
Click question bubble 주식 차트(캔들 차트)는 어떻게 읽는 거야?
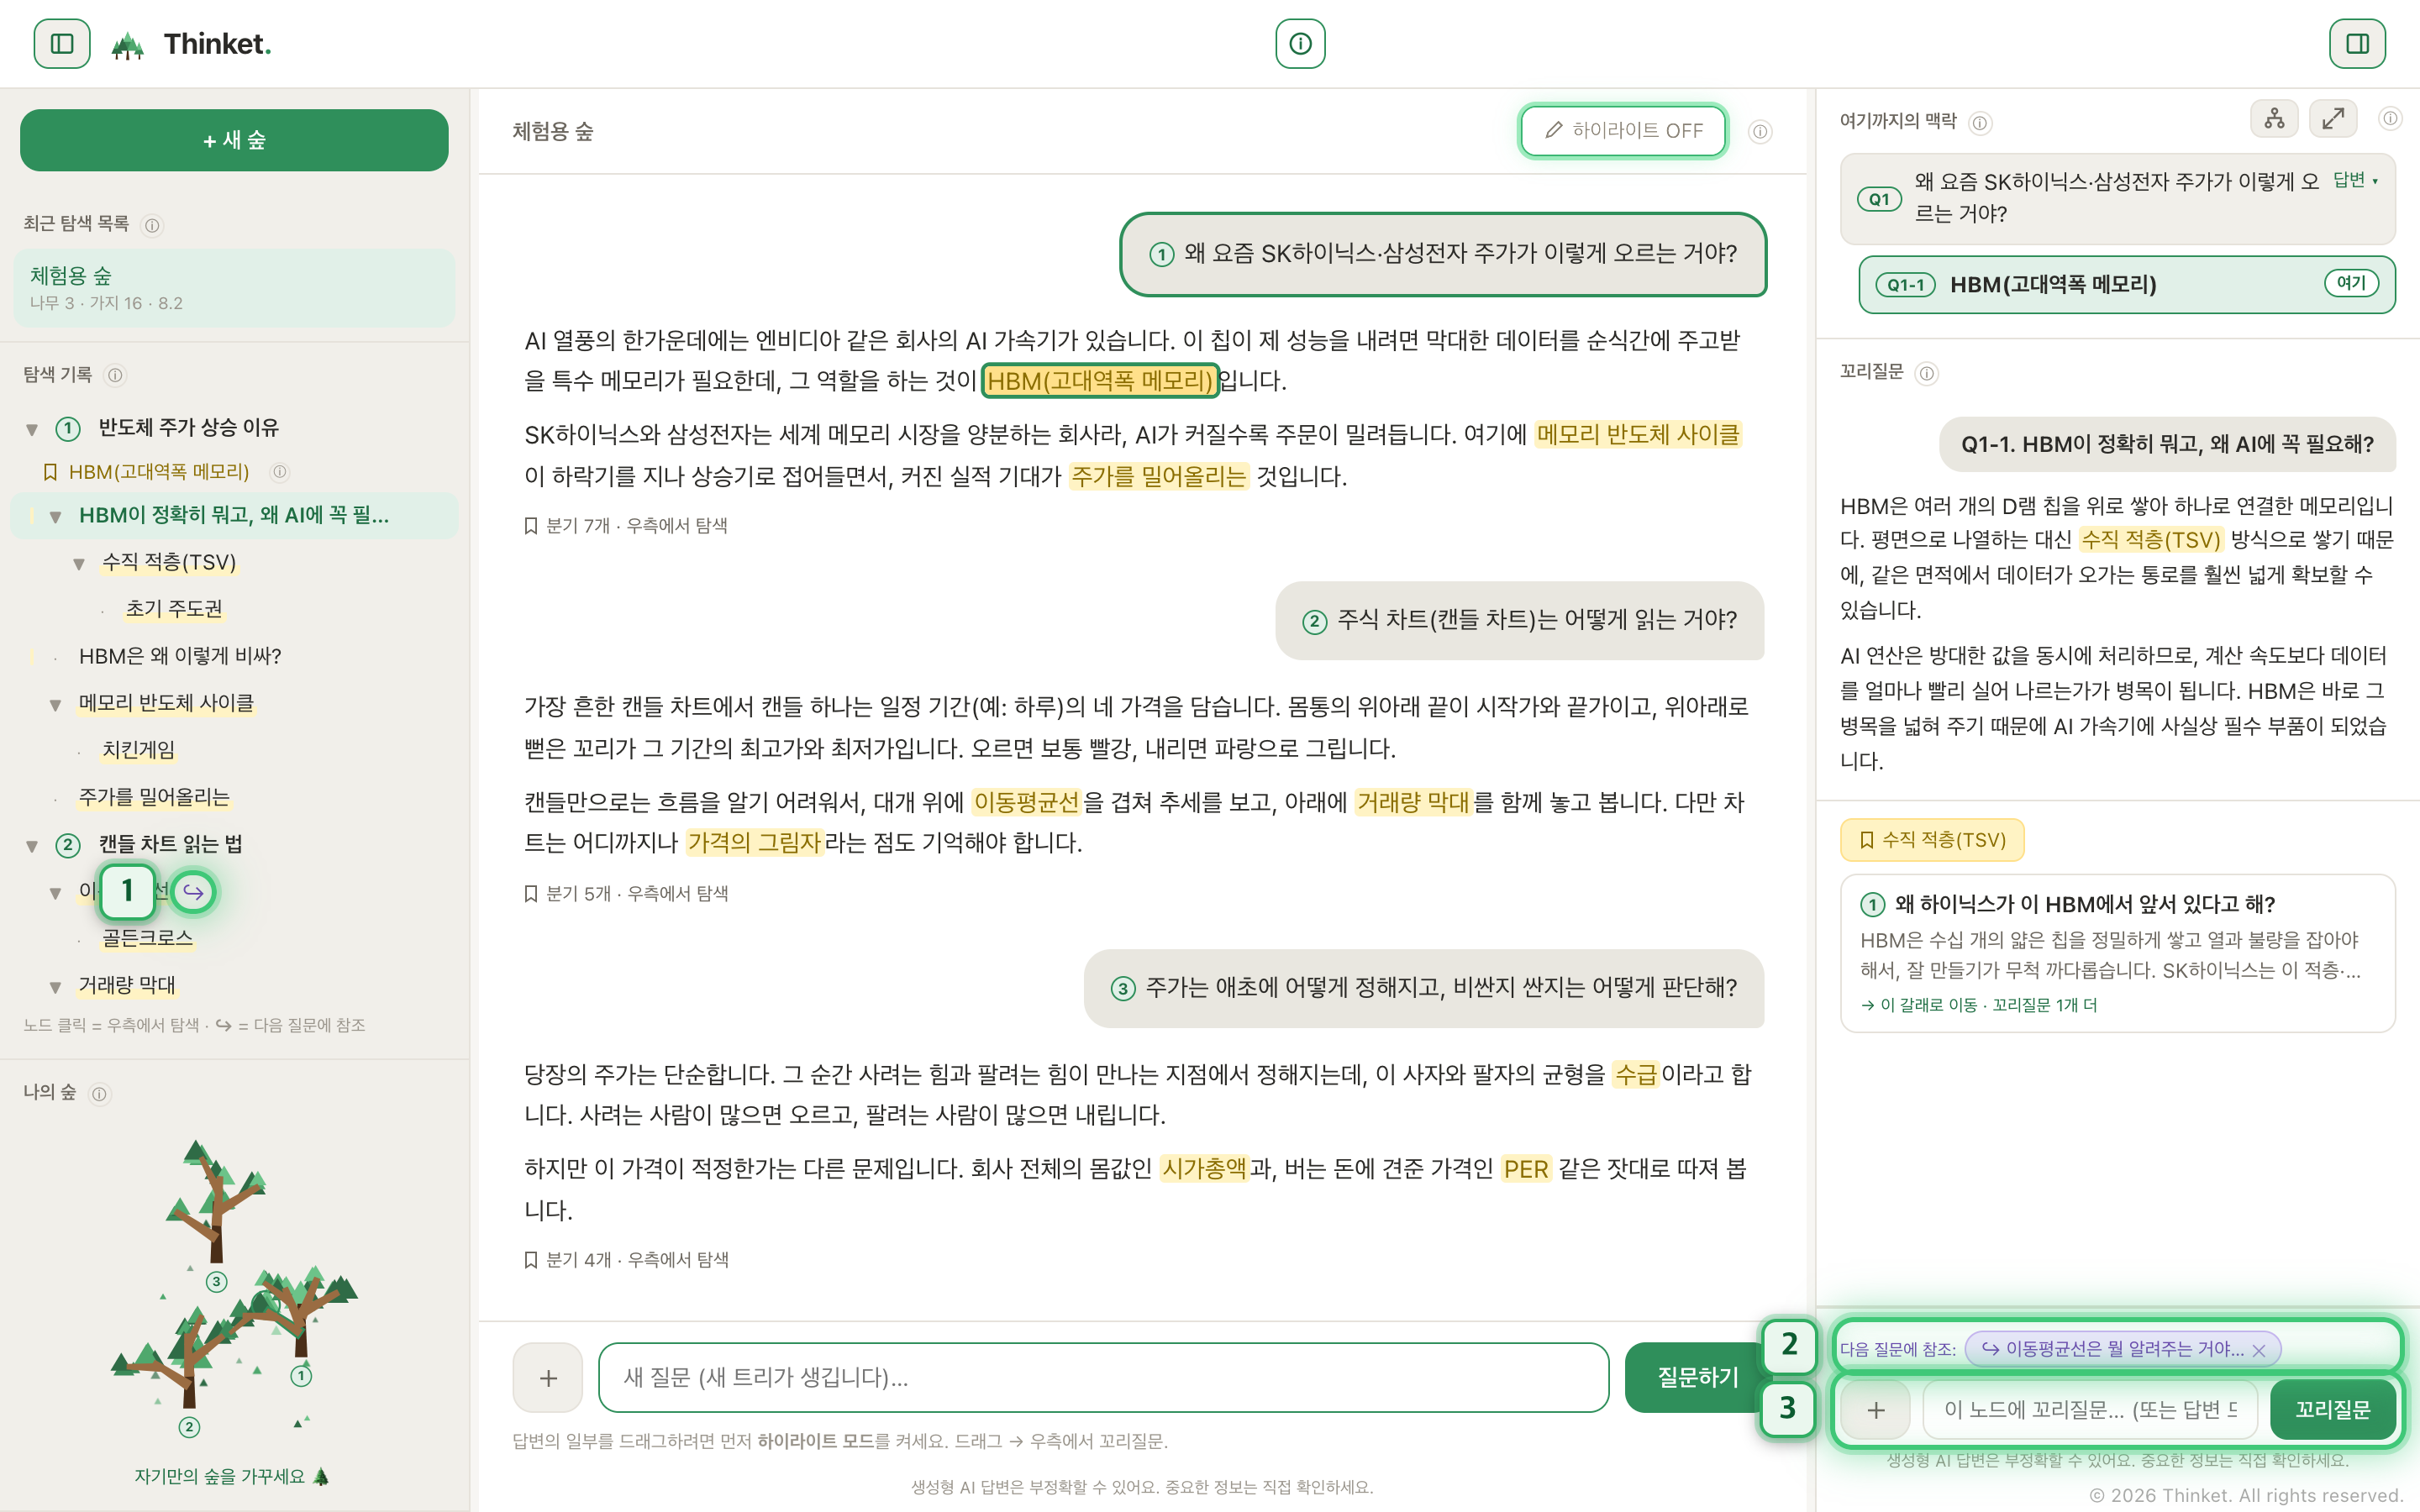[x=1519, y=621]
